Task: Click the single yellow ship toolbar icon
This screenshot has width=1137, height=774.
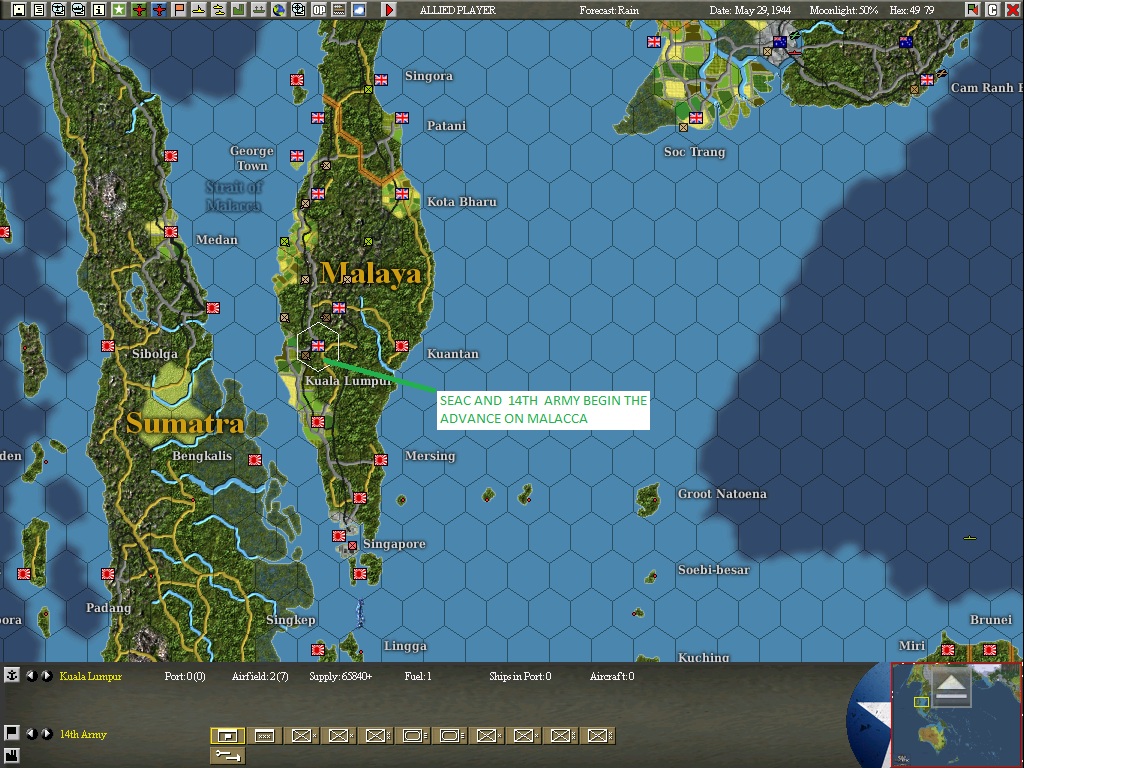Action: pos(198,9)
